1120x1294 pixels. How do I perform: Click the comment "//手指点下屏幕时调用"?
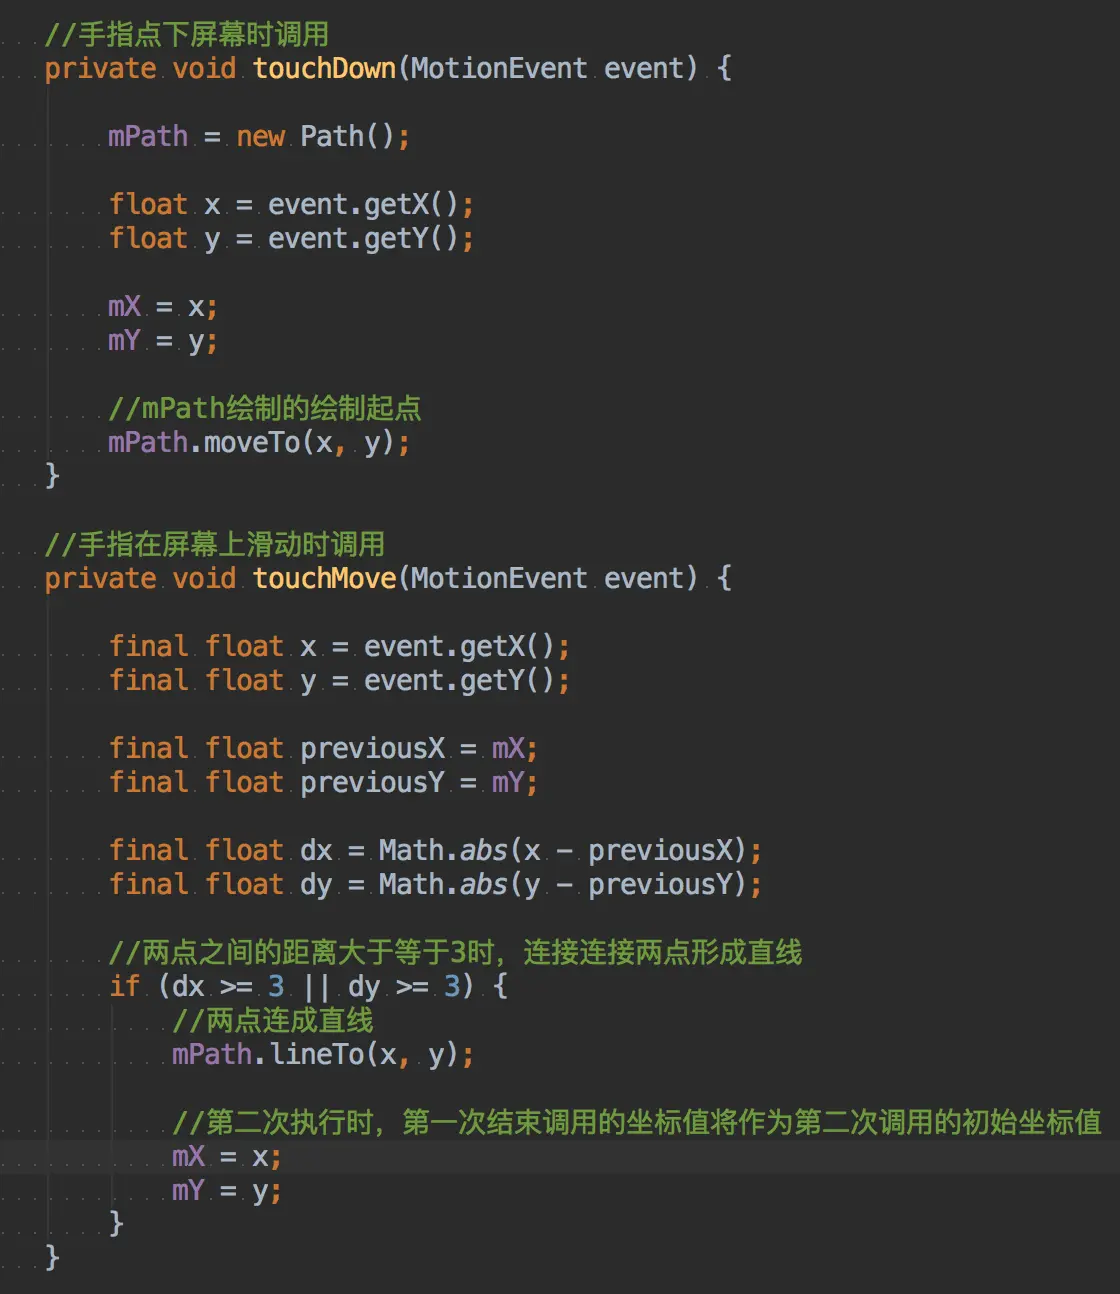186,34
